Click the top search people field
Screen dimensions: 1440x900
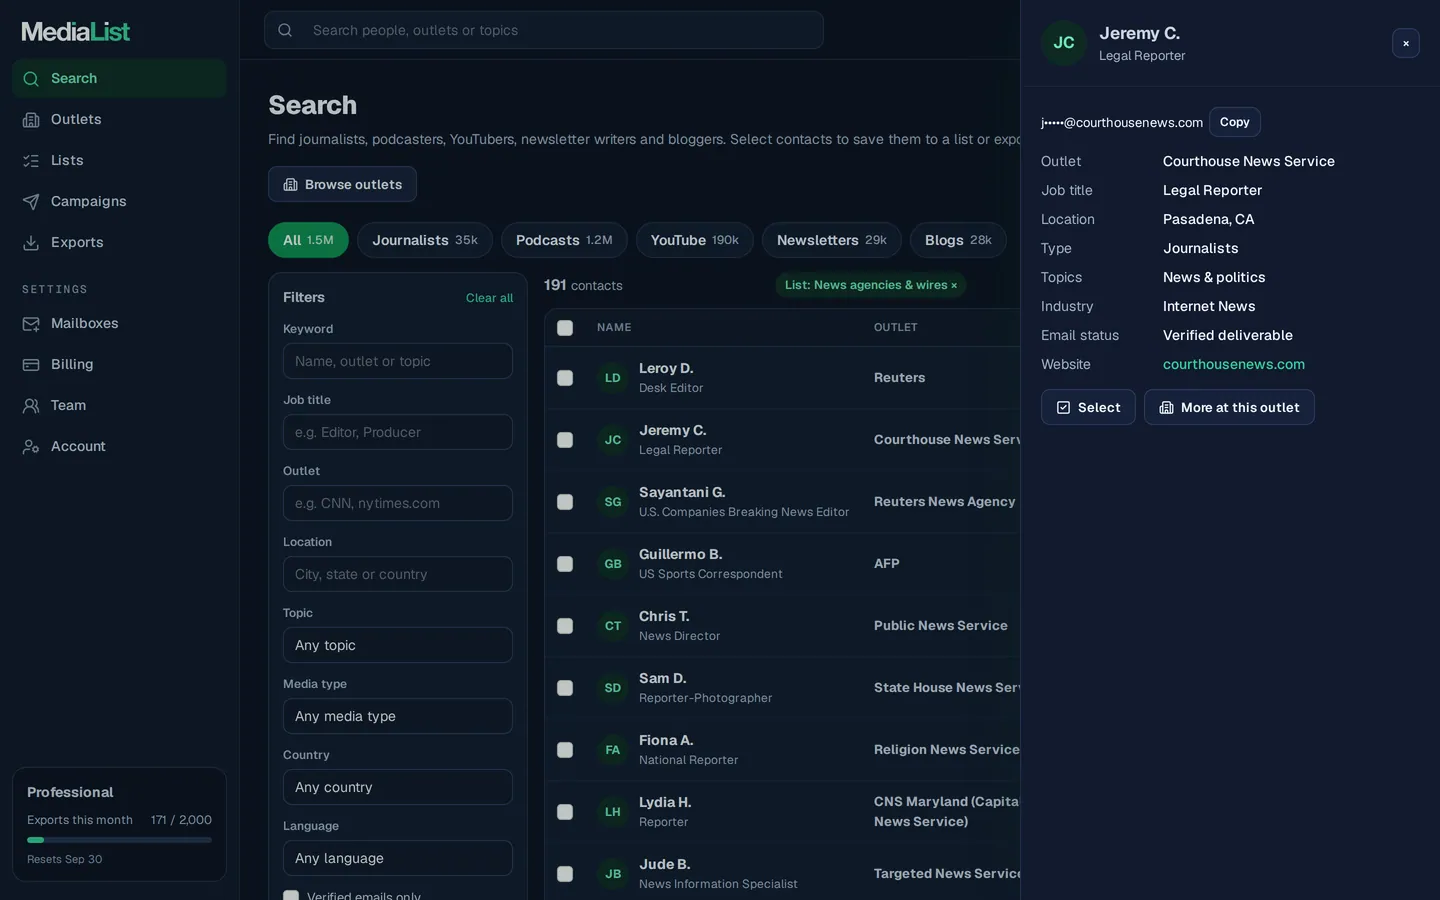tap(544, 30)
